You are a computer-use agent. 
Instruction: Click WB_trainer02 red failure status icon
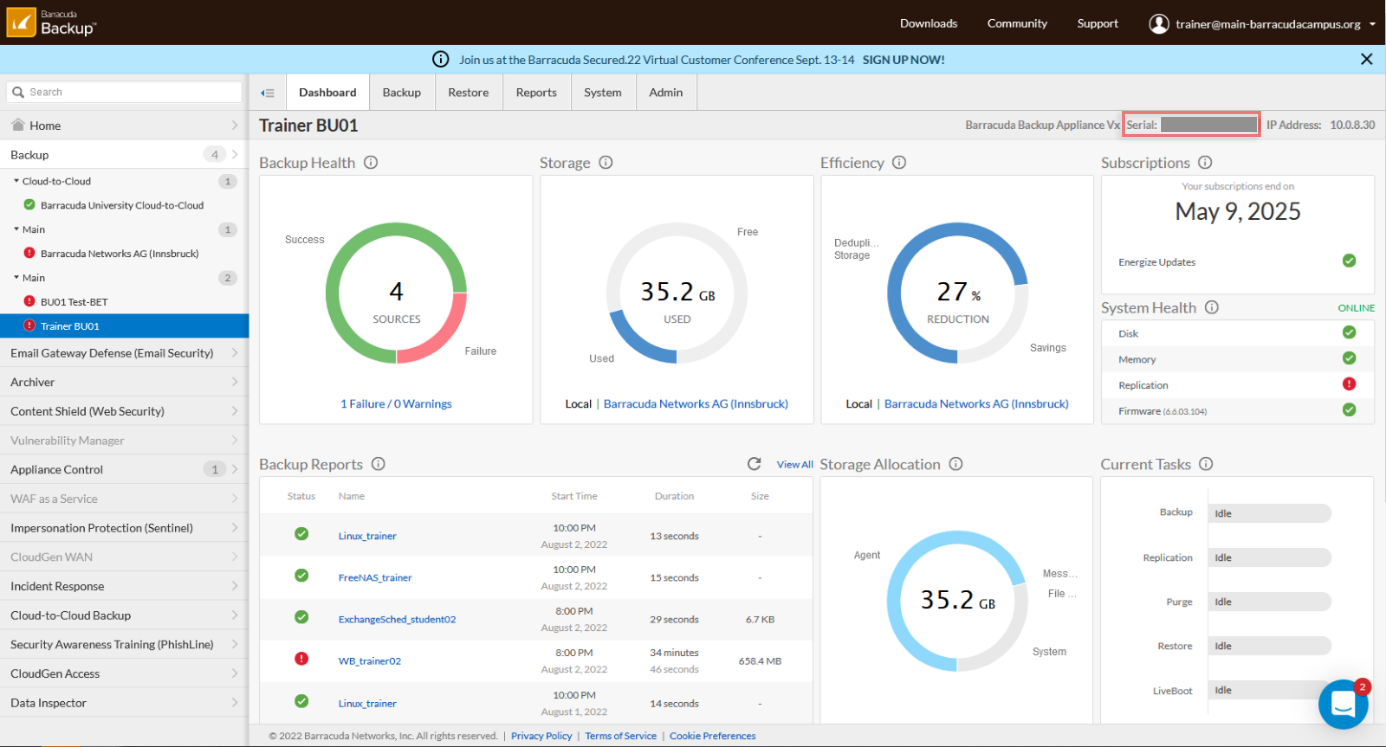(x=301, y=659)
